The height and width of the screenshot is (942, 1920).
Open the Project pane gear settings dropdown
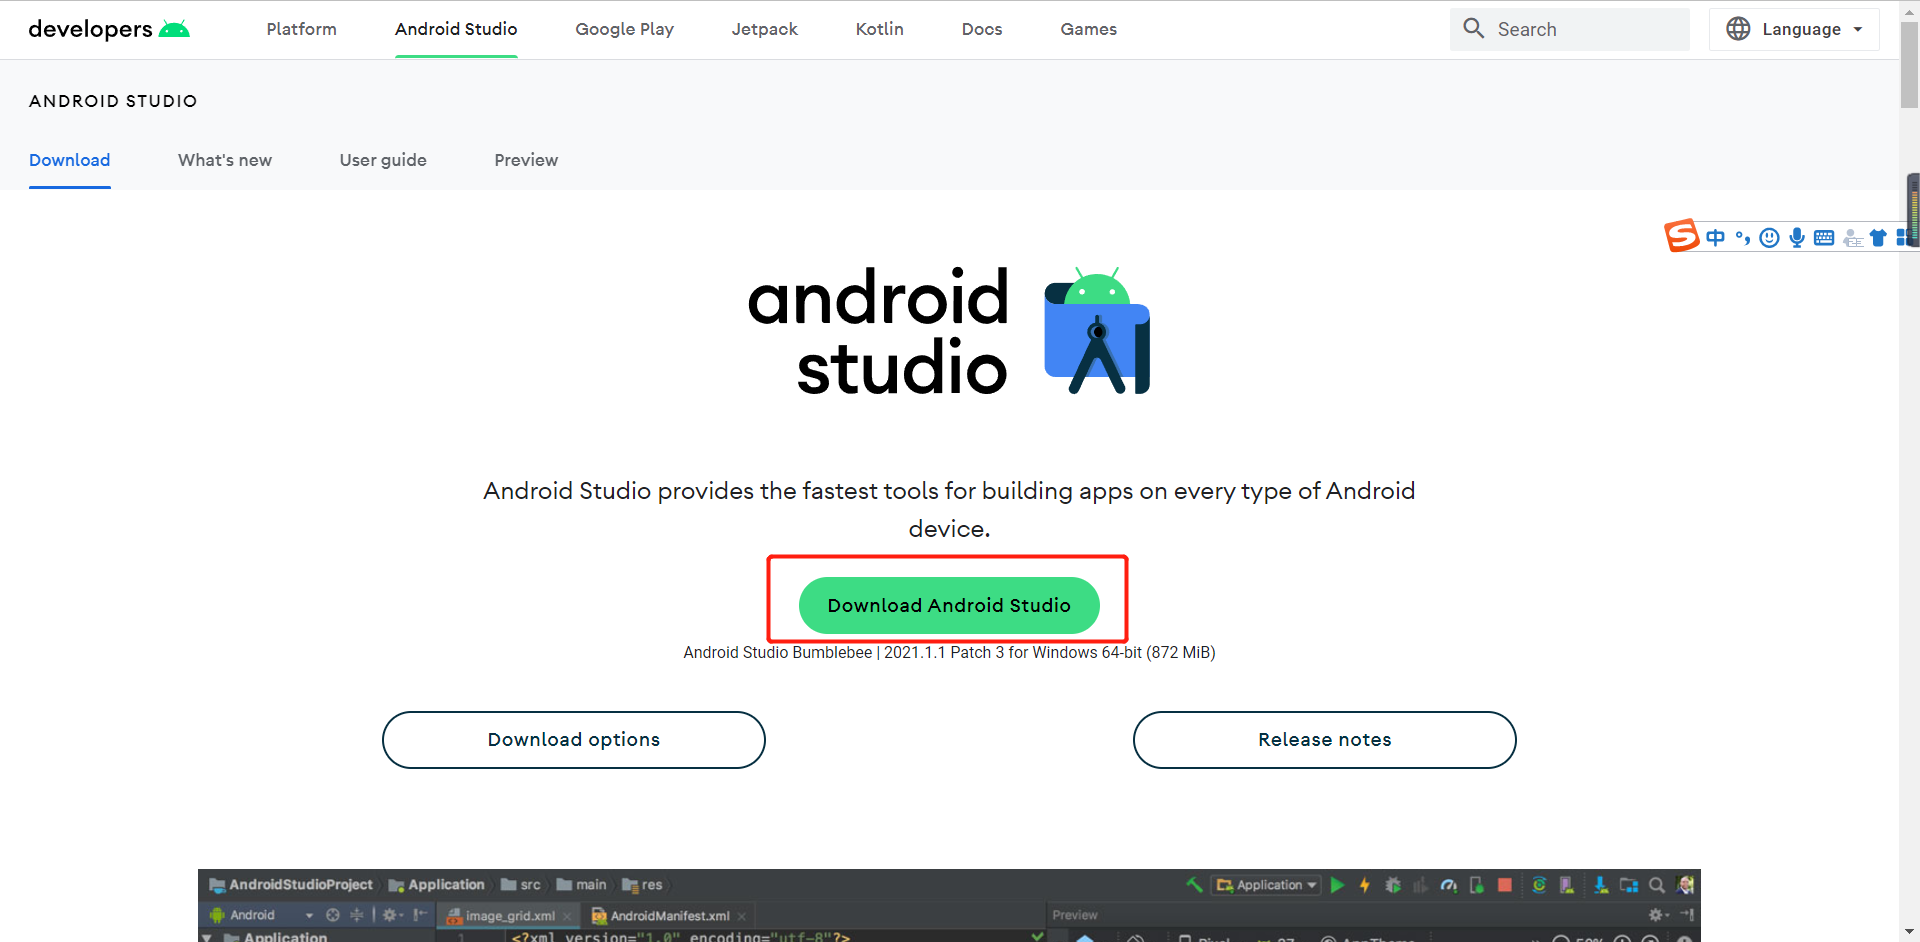tap(393, 915)
